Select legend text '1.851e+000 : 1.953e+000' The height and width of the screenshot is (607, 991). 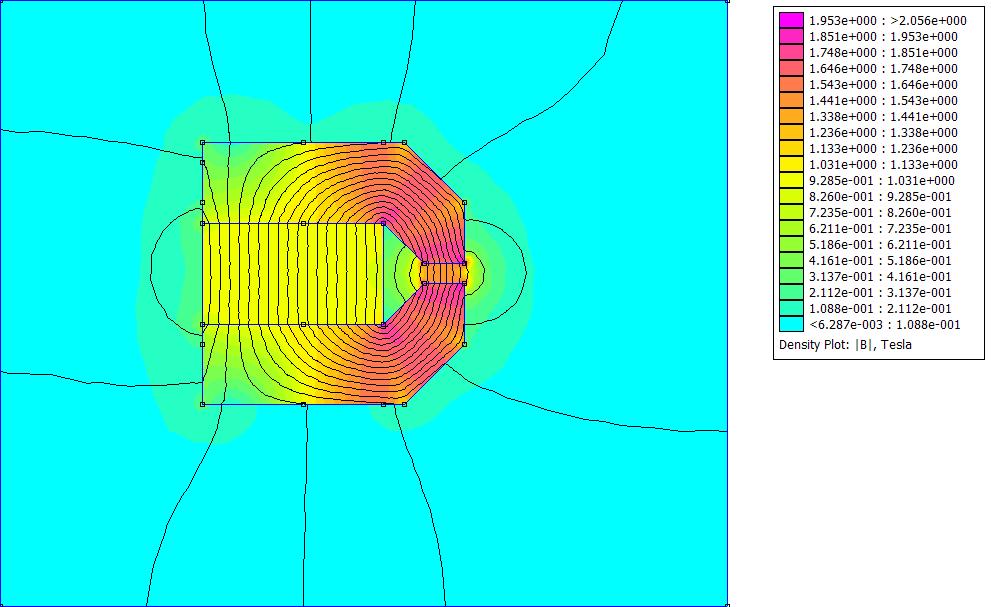click(x=884, y=37)
